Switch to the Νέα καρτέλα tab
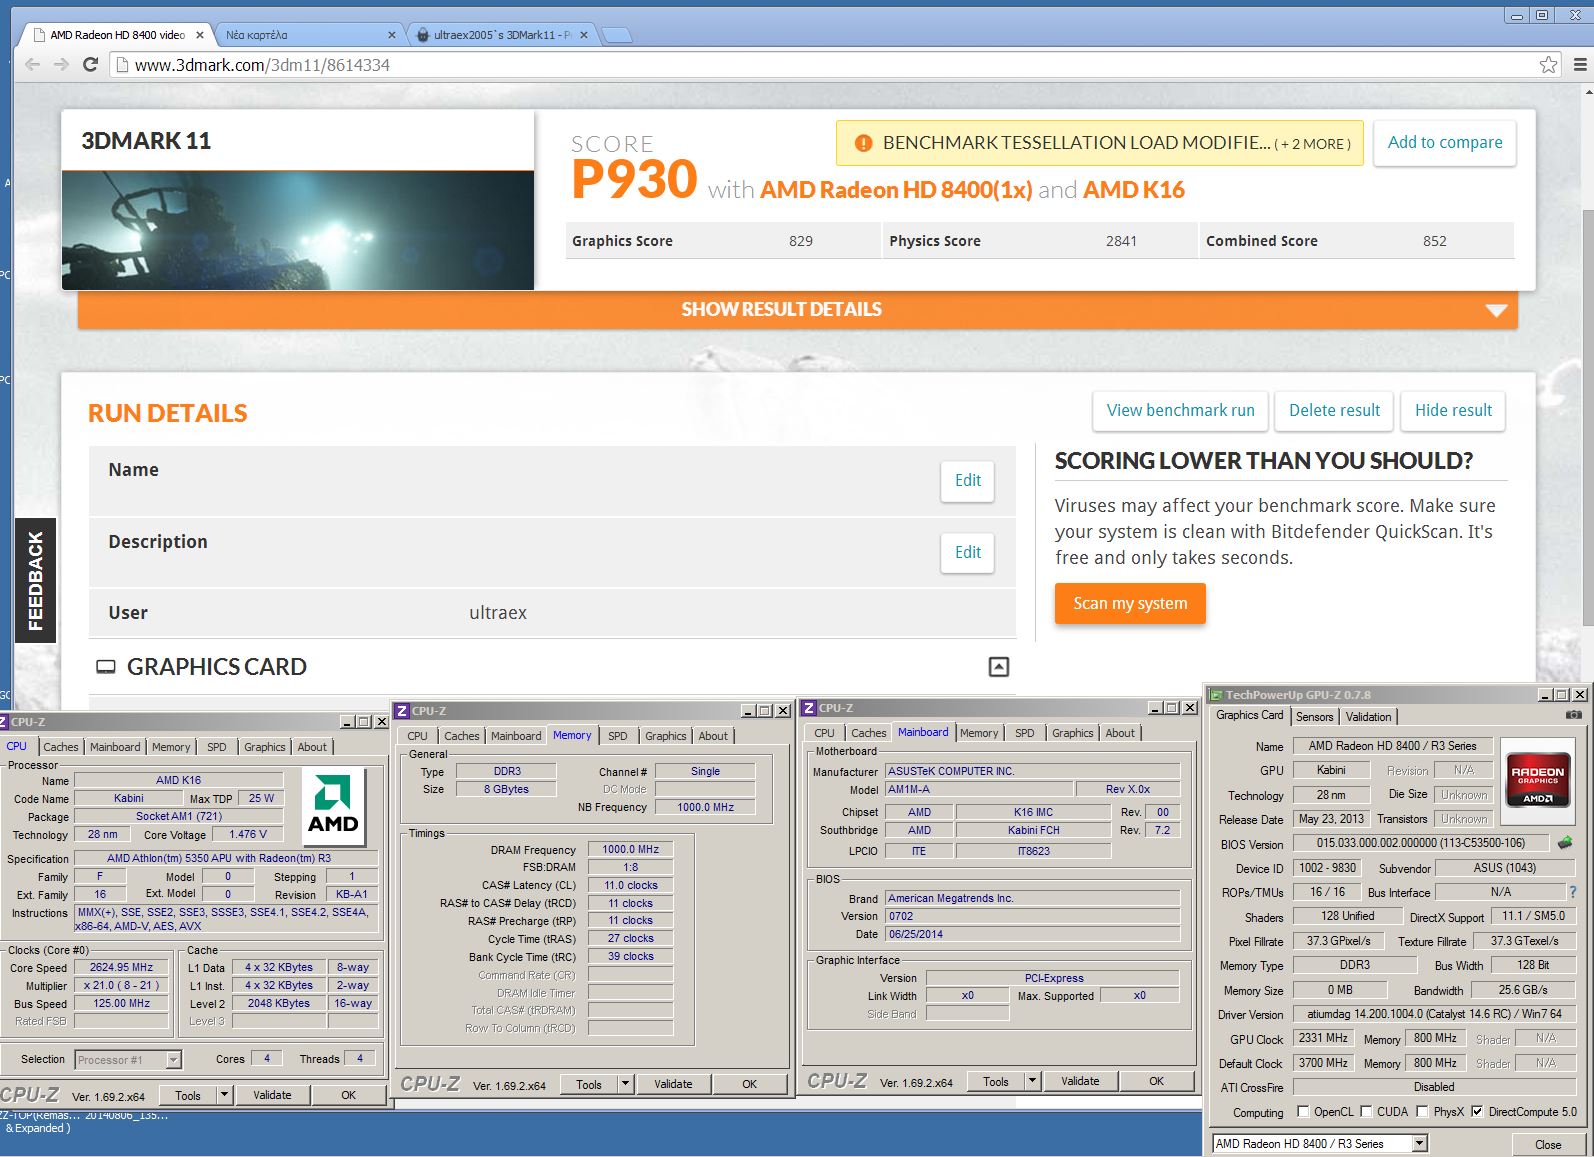 [306, 35]
